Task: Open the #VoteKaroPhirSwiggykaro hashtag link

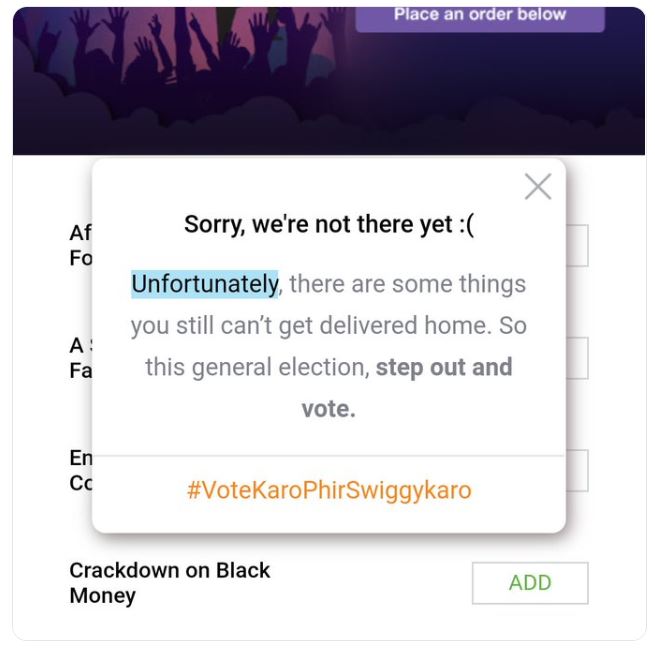Action: tap(329, 491)
